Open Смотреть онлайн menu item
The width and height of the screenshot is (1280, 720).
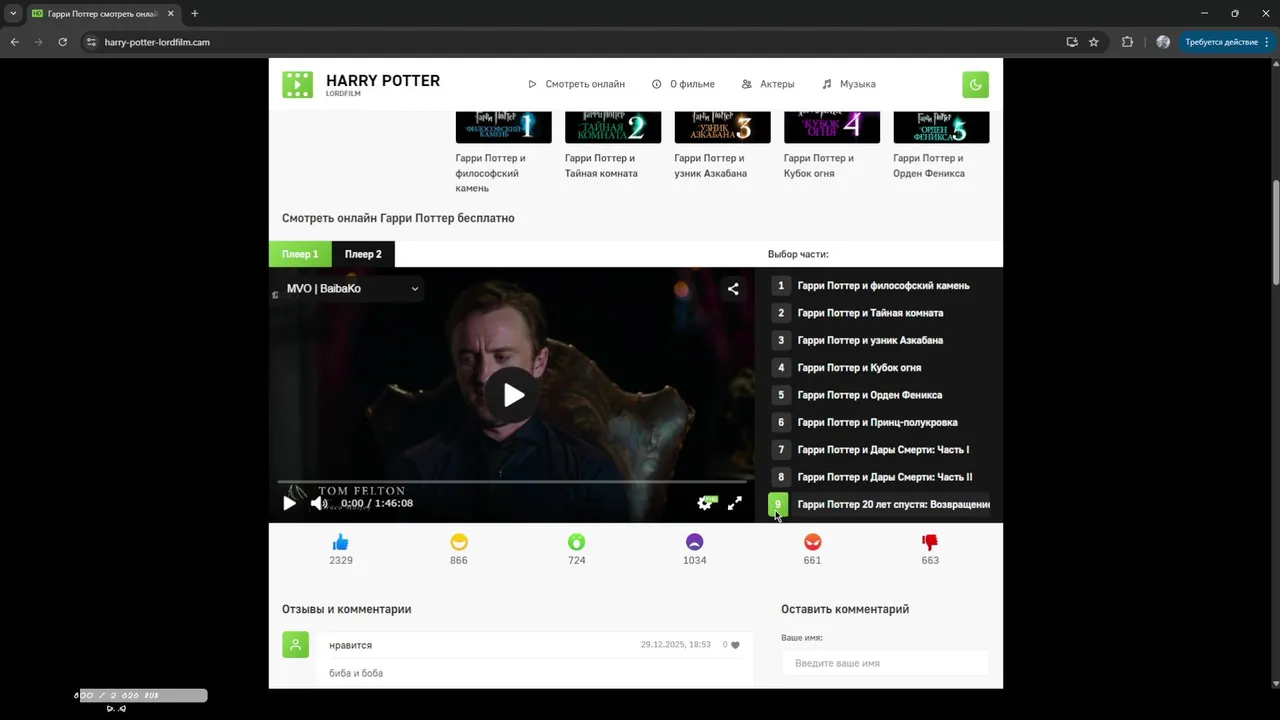pos(576,84)
